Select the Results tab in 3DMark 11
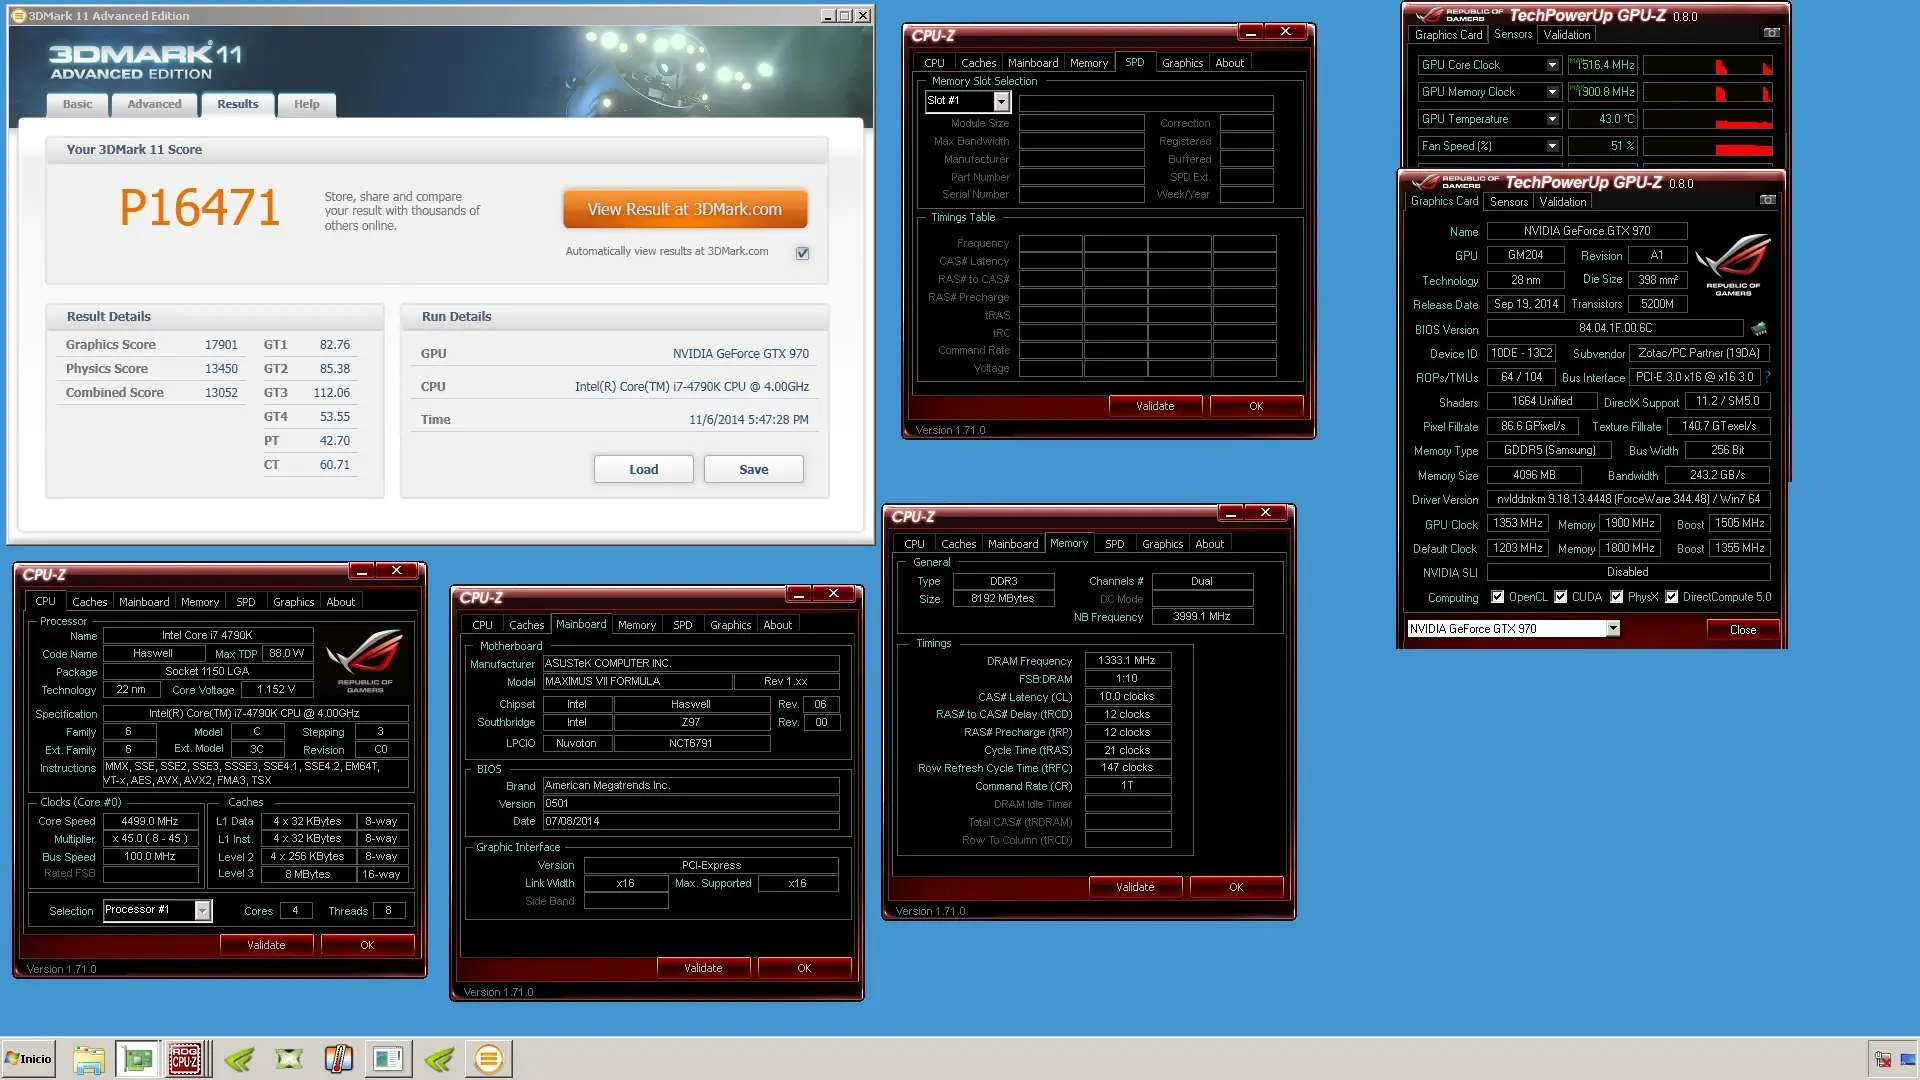Image resolution: width=1920 pixels, height=1080 pixels. pos(238,104)
